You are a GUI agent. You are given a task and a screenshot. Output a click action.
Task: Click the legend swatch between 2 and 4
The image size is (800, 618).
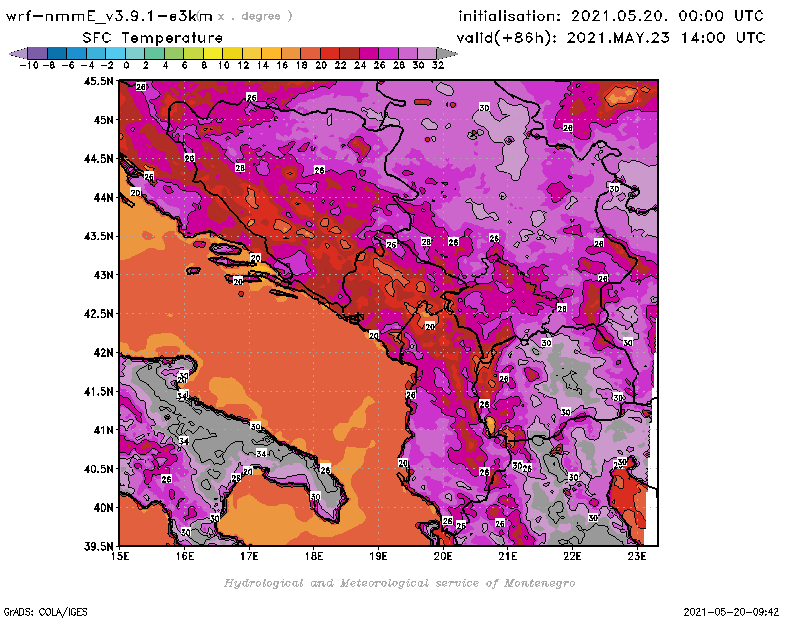coord(155,53)
